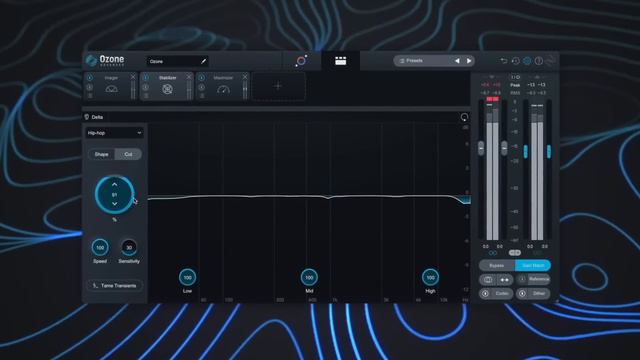Screen dimensions: 640x360
Task: Toggle the Imager module power button
Action: tap(90, 78)
